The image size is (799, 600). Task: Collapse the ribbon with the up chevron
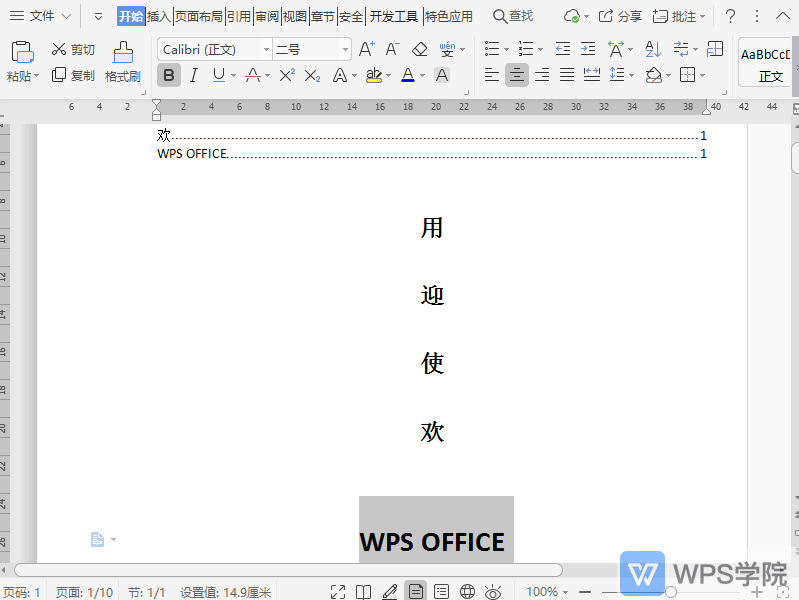tap(783, 16)
